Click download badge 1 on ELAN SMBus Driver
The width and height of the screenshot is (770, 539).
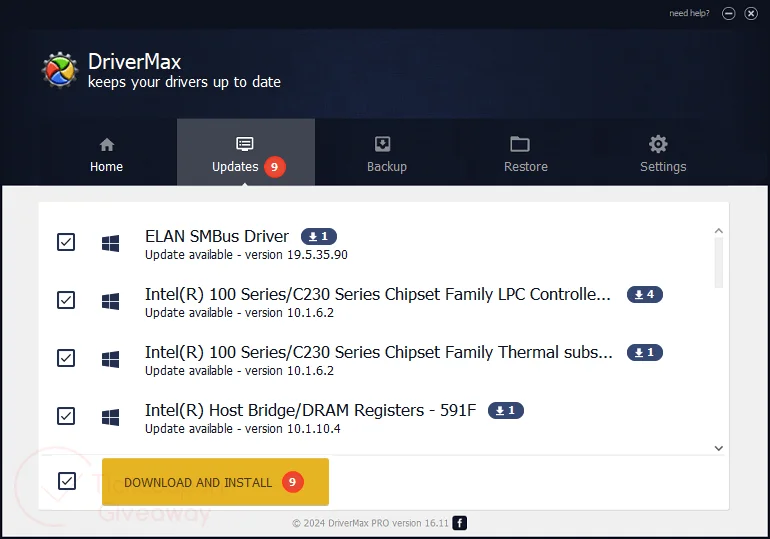pyautogui.click(x=319, y=237)
